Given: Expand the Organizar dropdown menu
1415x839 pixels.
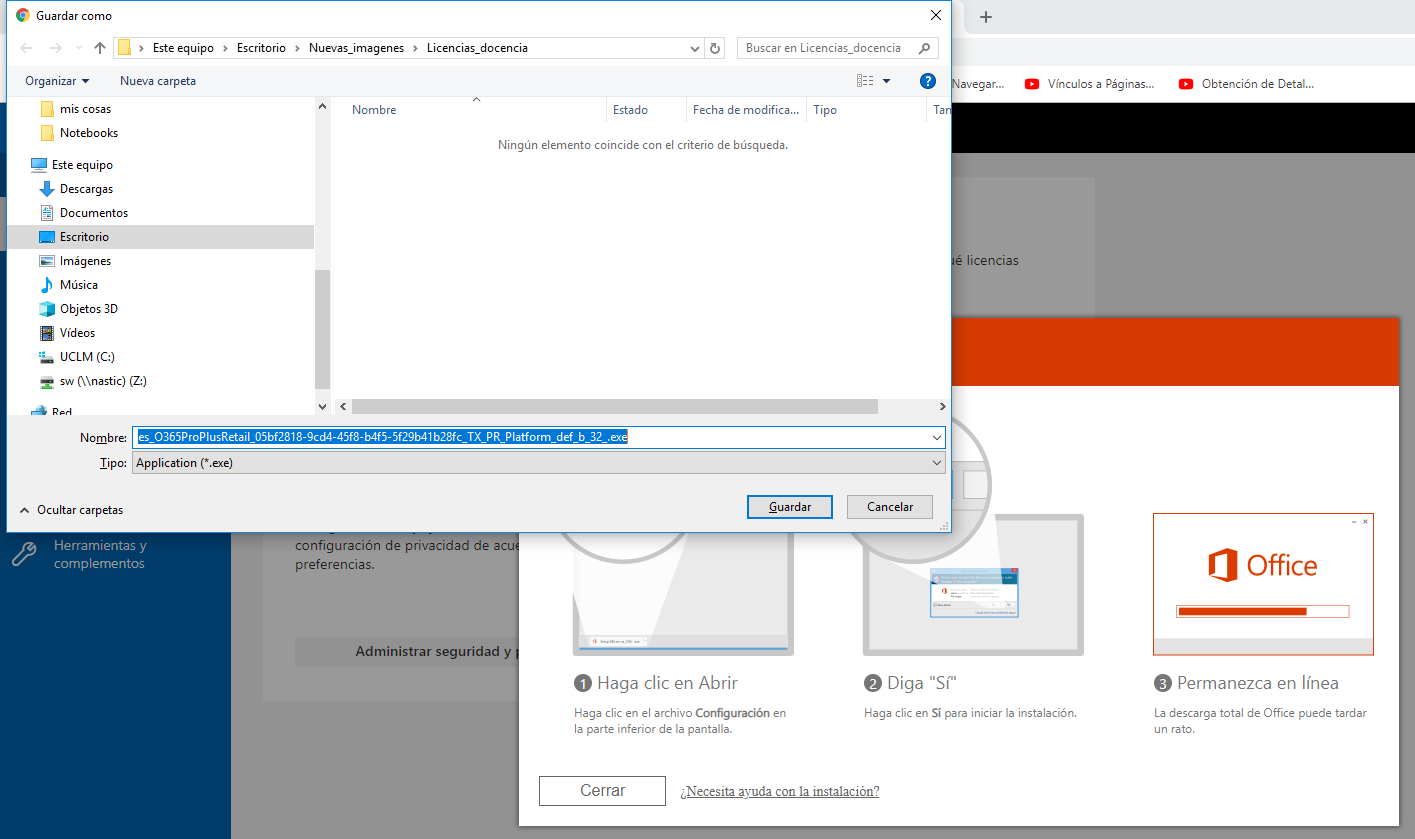Looking at the screenshot, I should 57,81.
